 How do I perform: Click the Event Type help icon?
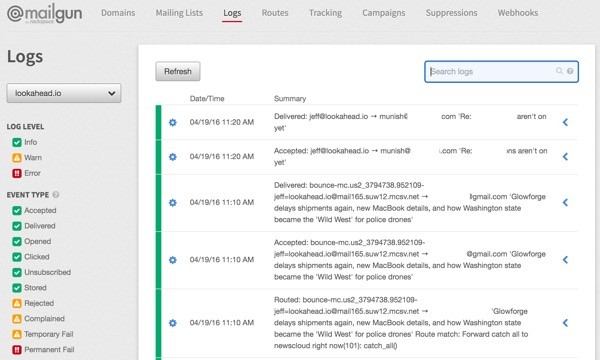[56, 195]
